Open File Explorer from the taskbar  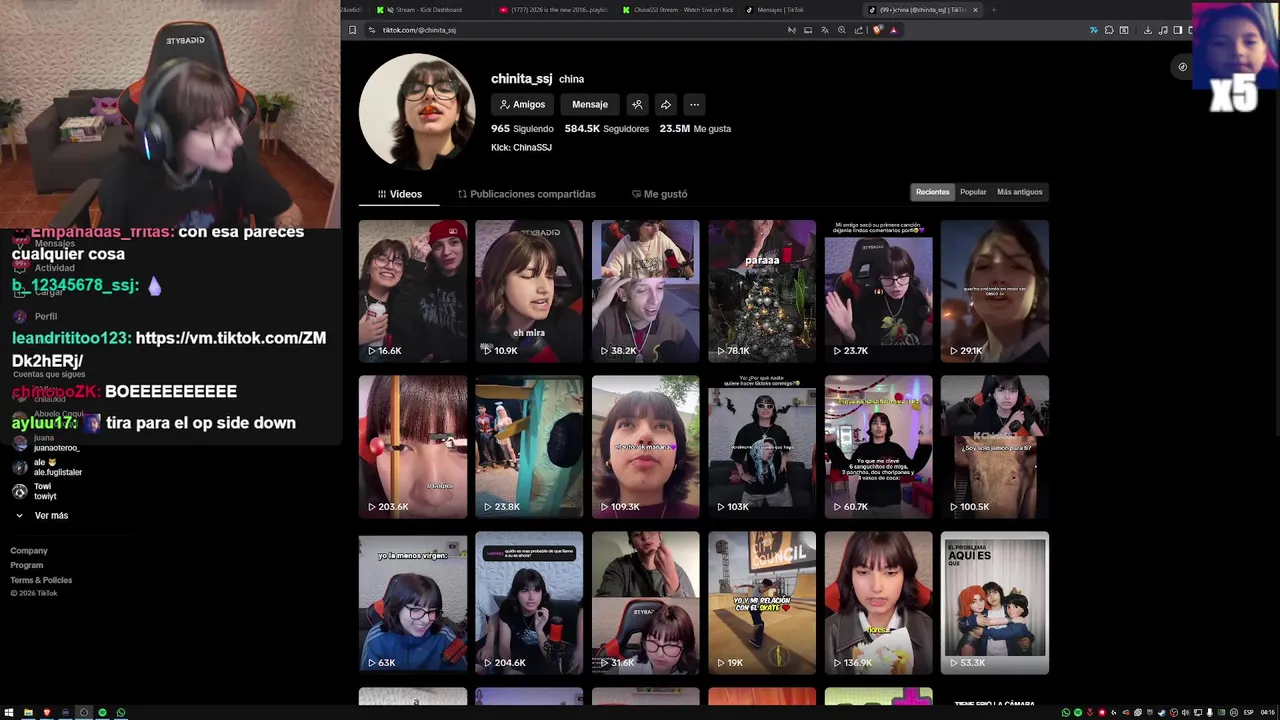pyautogui.click(x=28, y=712)
